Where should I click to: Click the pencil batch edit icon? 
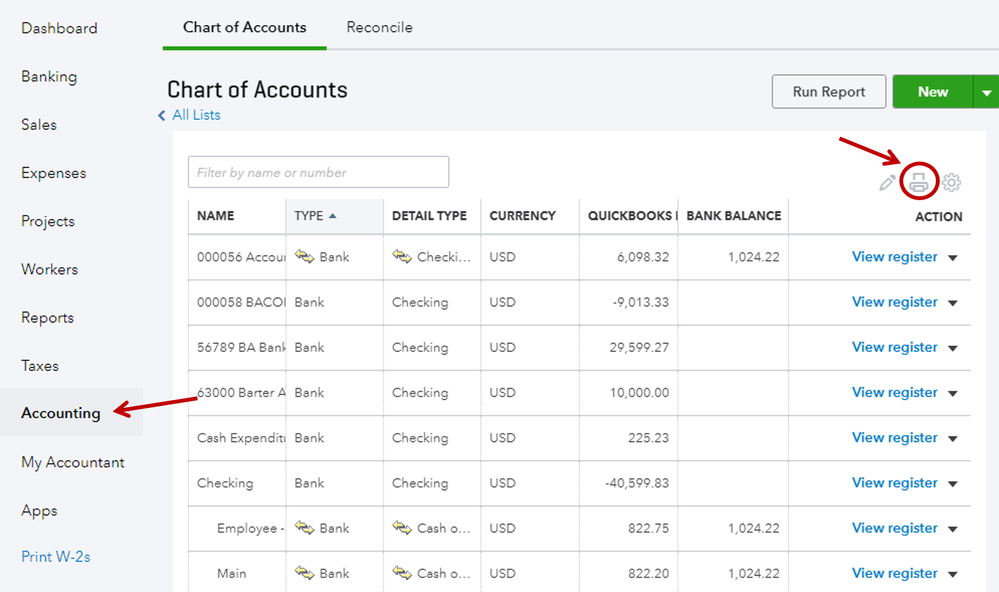[887, 183]
